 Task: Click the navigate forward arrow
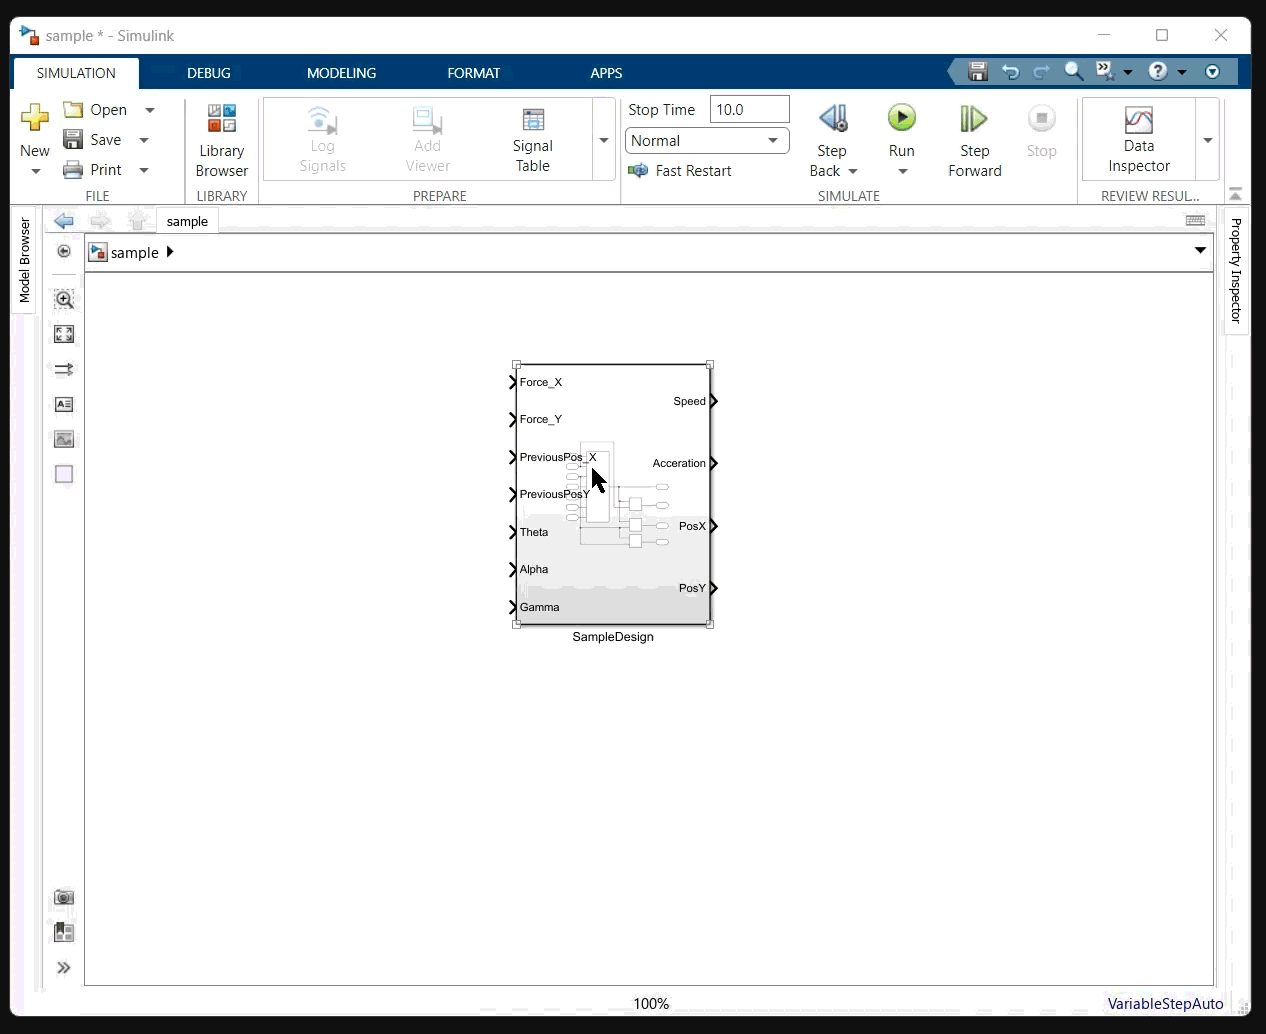pos(100,221)
